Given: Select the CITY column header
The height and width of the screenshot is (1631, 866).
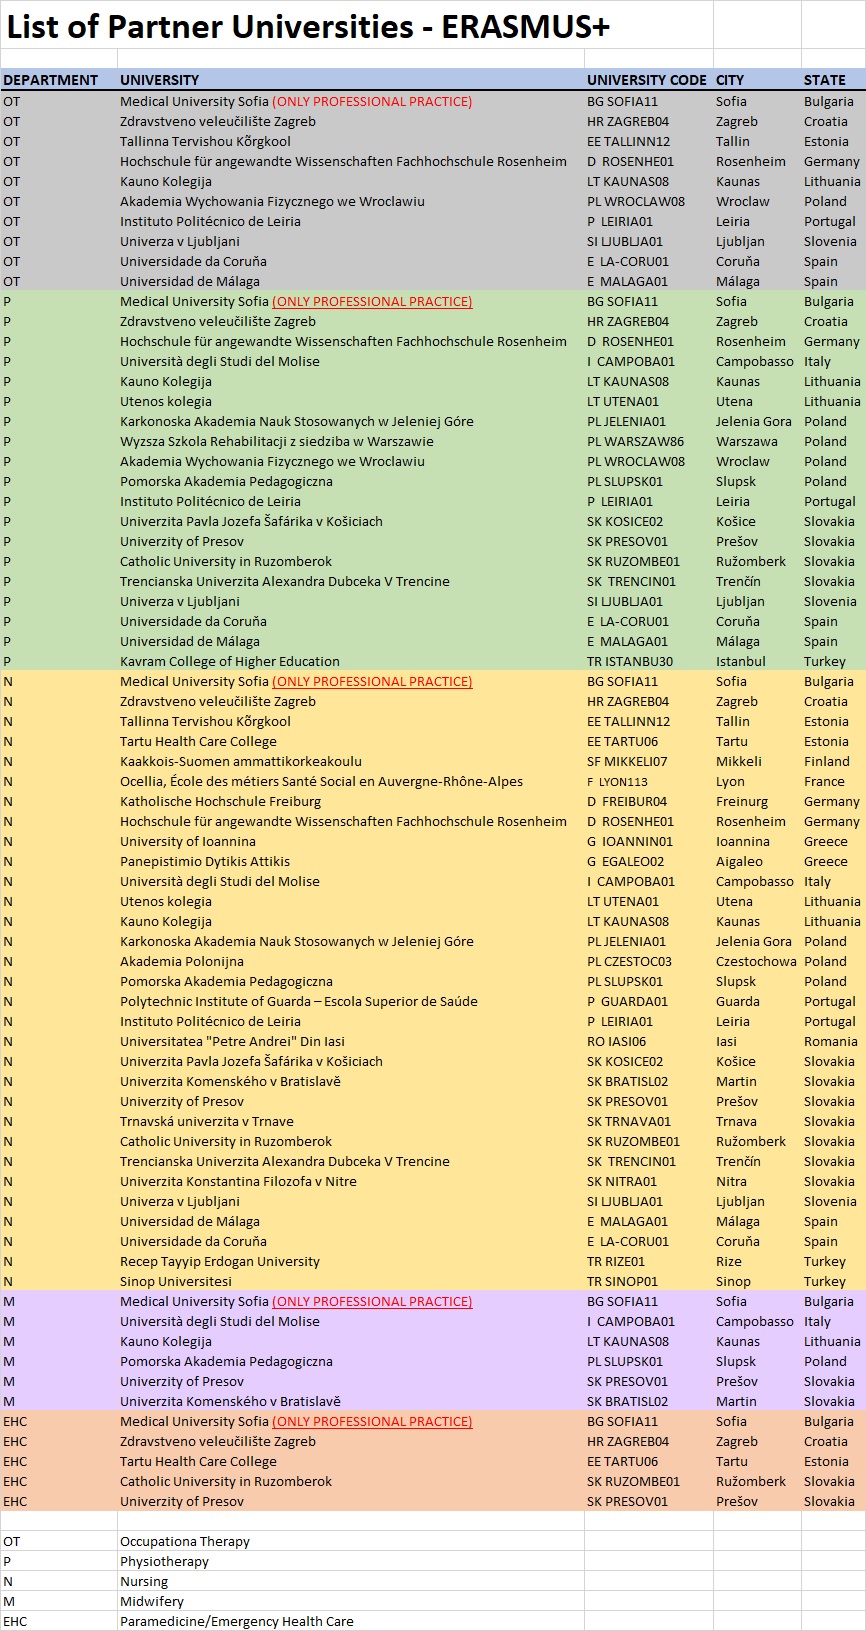Looking at the screenshot, I should point(730,80).
